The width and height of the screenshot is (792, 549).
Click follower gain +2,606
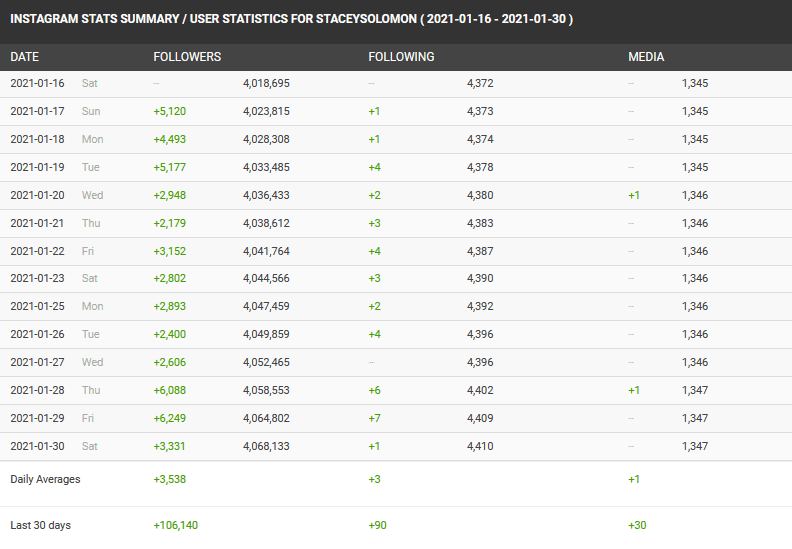170,362
